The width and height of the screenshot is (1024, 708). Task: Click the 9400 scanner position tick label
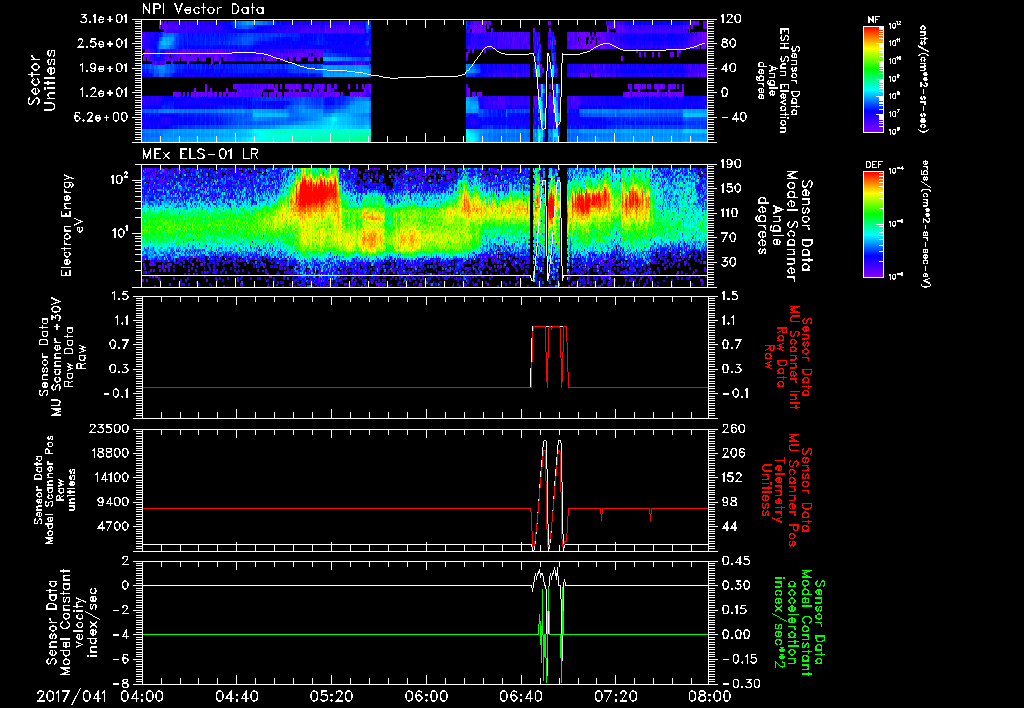click(x=114, y=502)
